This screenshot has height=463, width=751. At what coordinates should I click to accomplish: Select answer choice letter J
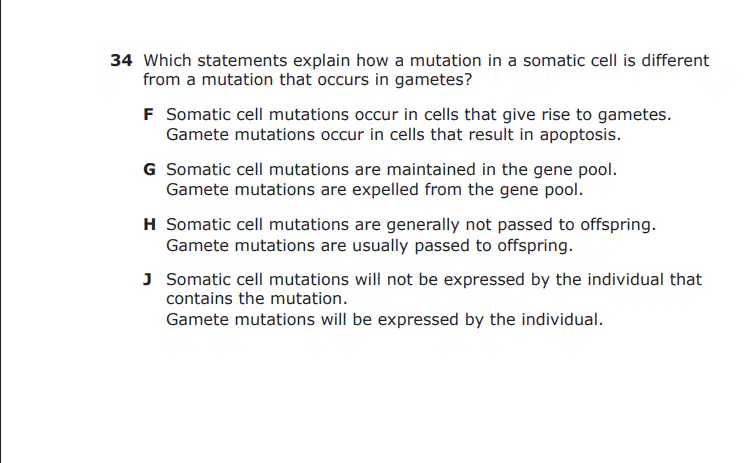[148, 279]
